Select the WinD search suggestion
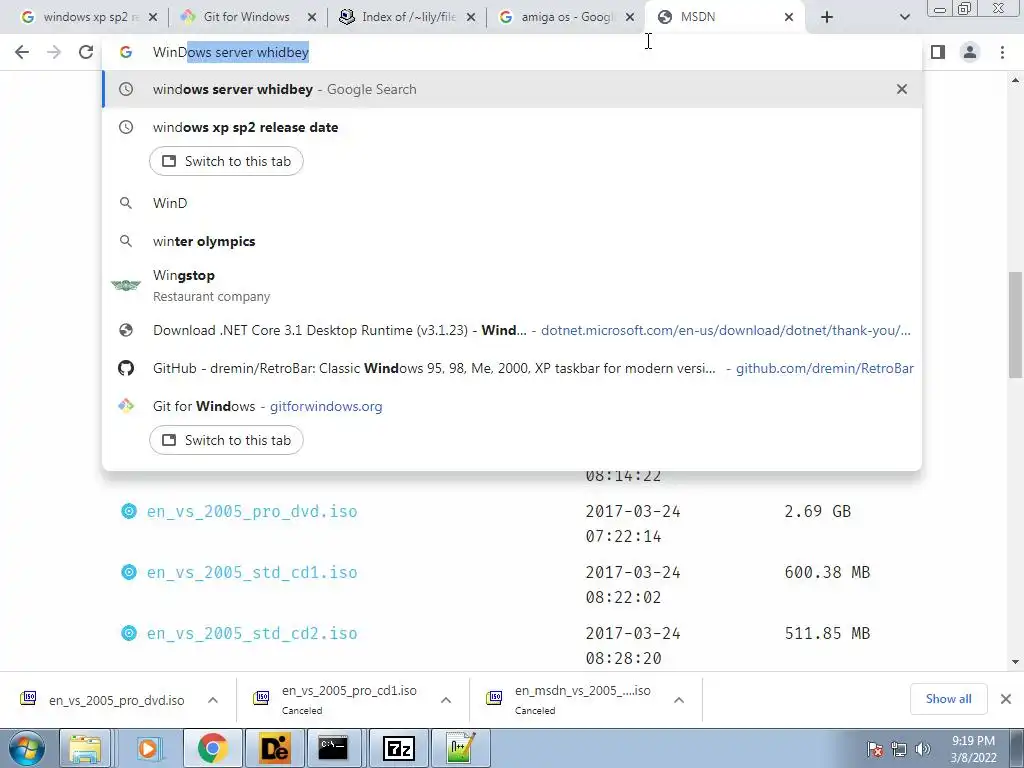 point(512,203)
